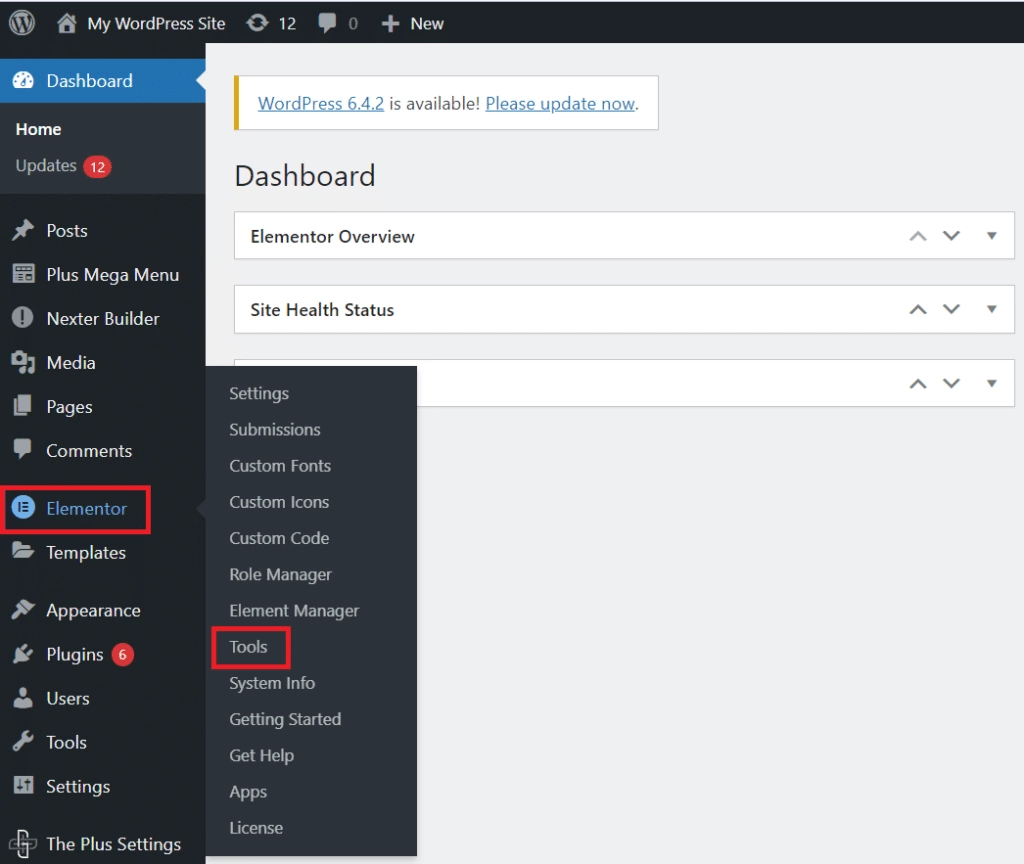Click the updates counter icon in admin bar
Image resolution: width=1024 pixels, height=864 pixels.
click(x=258, y=22)
